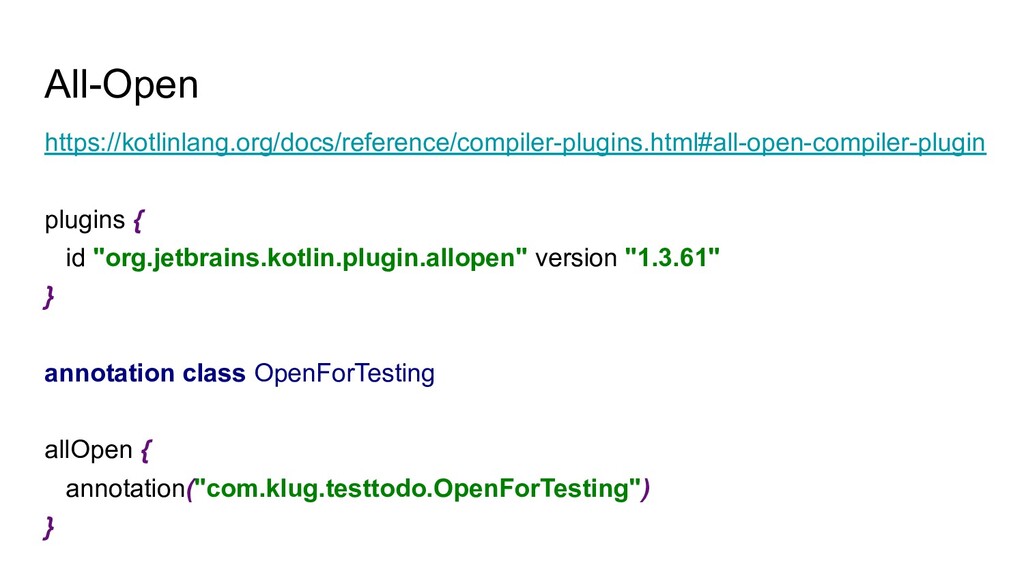Click the allOpen block name
Screen dimensions: 1024x576
coord(88,450)
